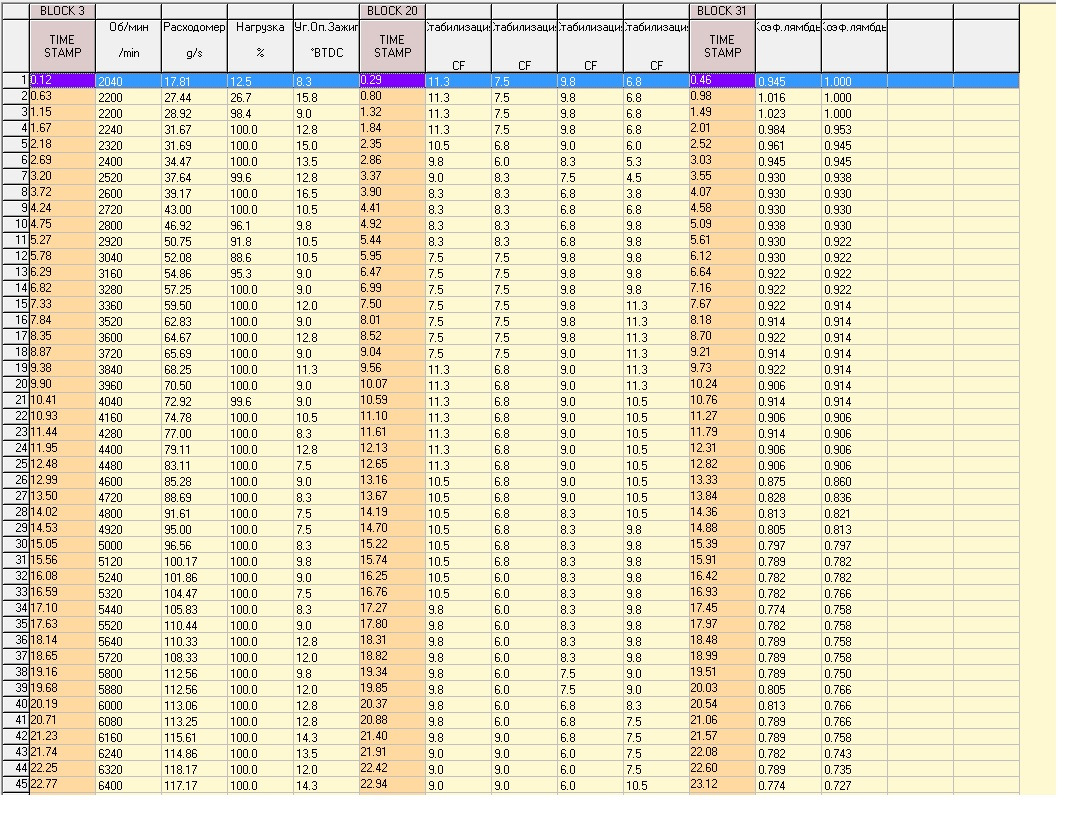
Task: Select the lambda cell 0.875
Action: click(788, 482)
